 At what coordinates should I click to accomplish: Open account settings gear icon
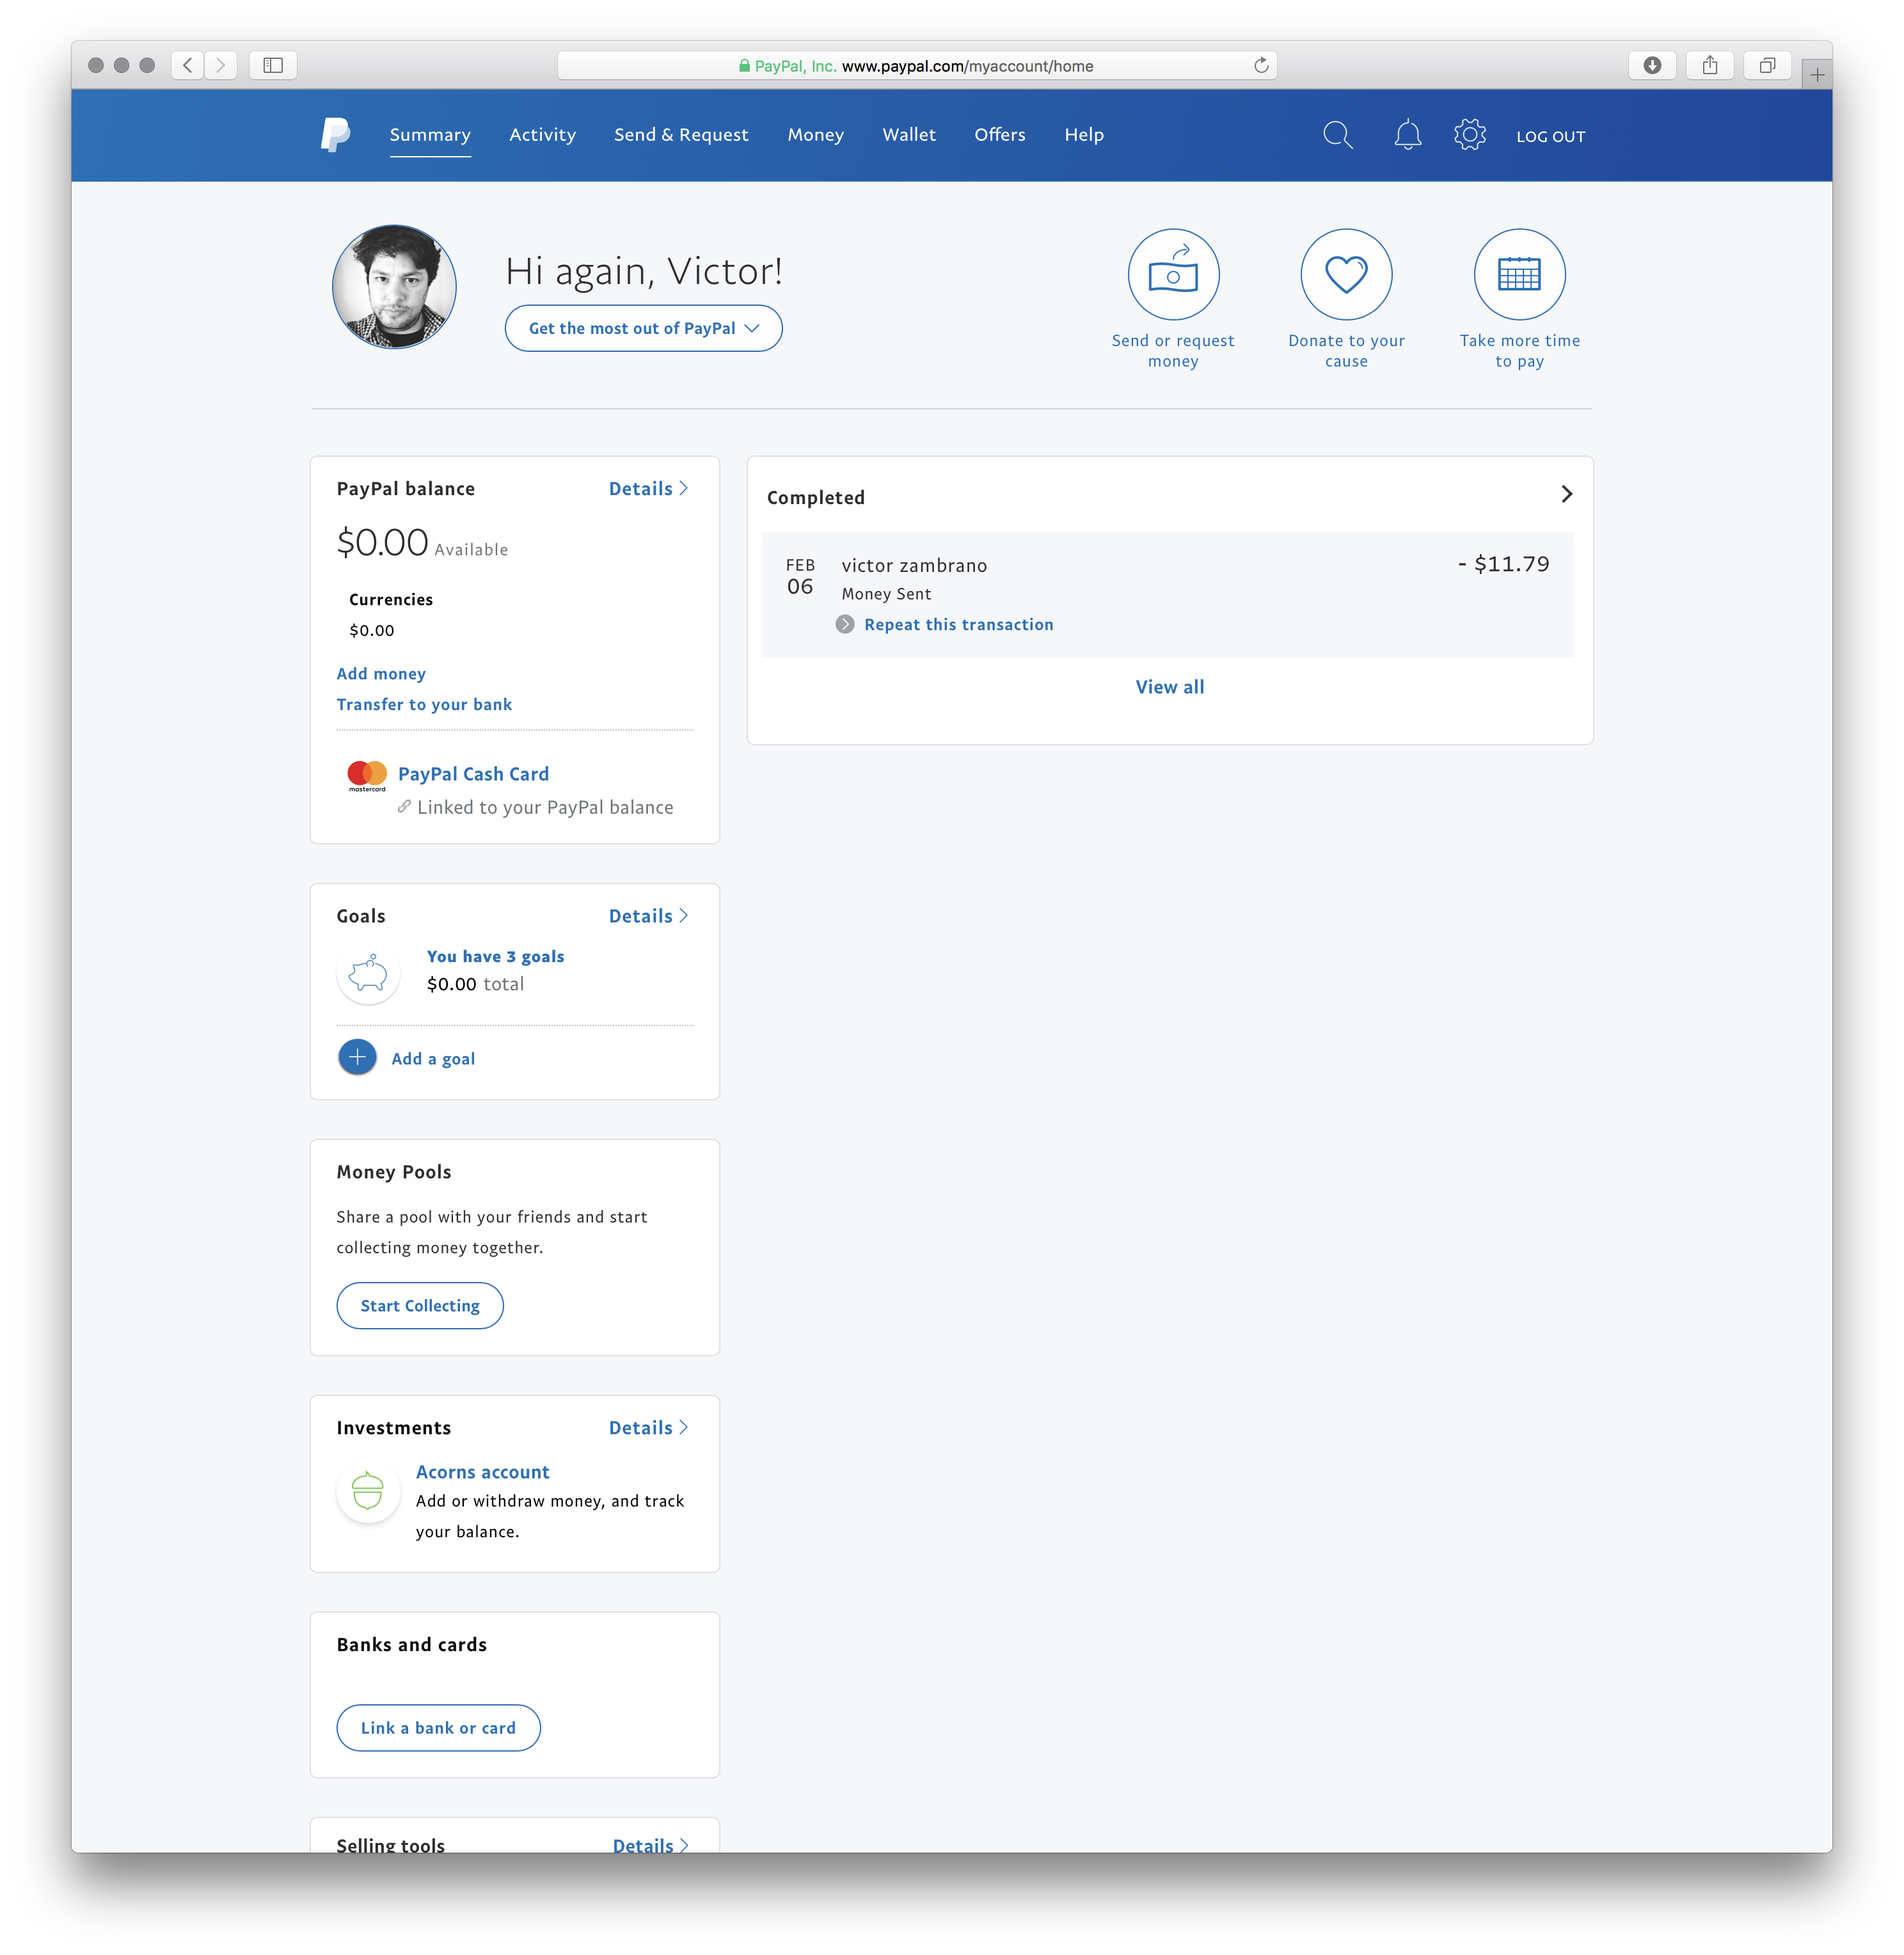pos(1469,135)
